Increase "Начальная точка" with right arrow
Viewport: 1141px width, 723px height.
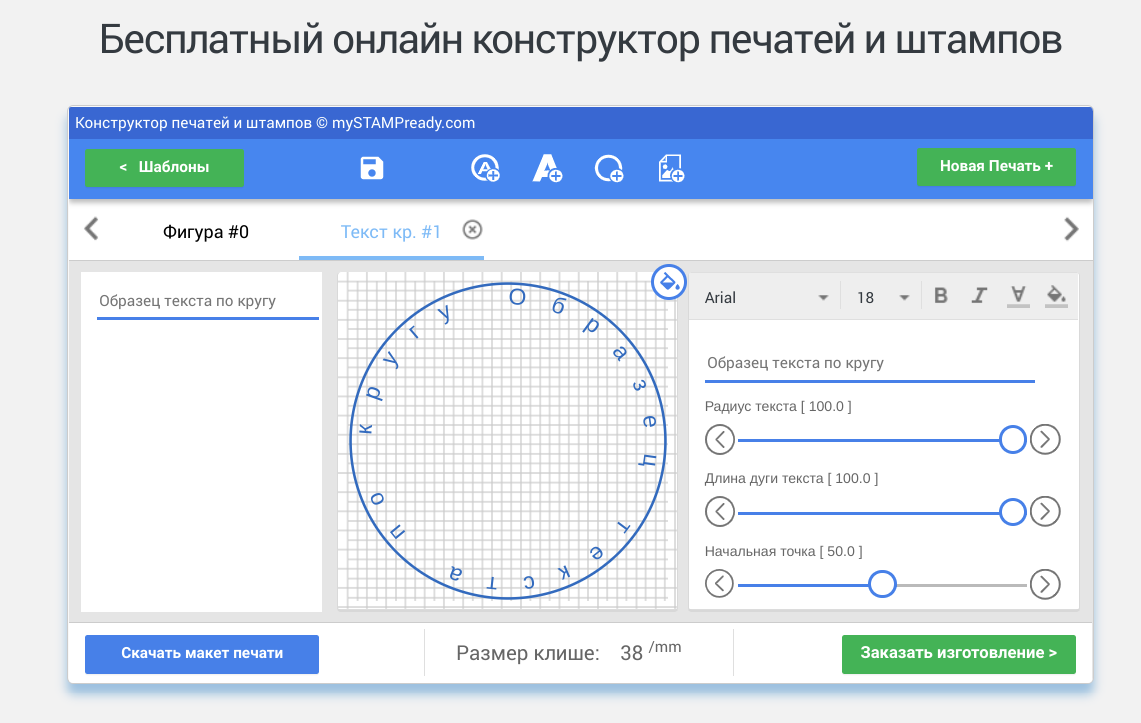pyautogui.click(x=1045, y=583)
